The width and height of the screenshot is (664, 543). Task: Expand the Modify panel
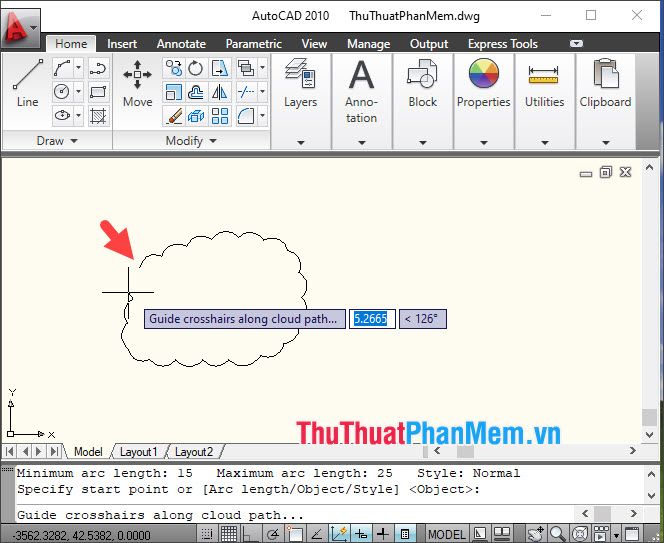191,141
